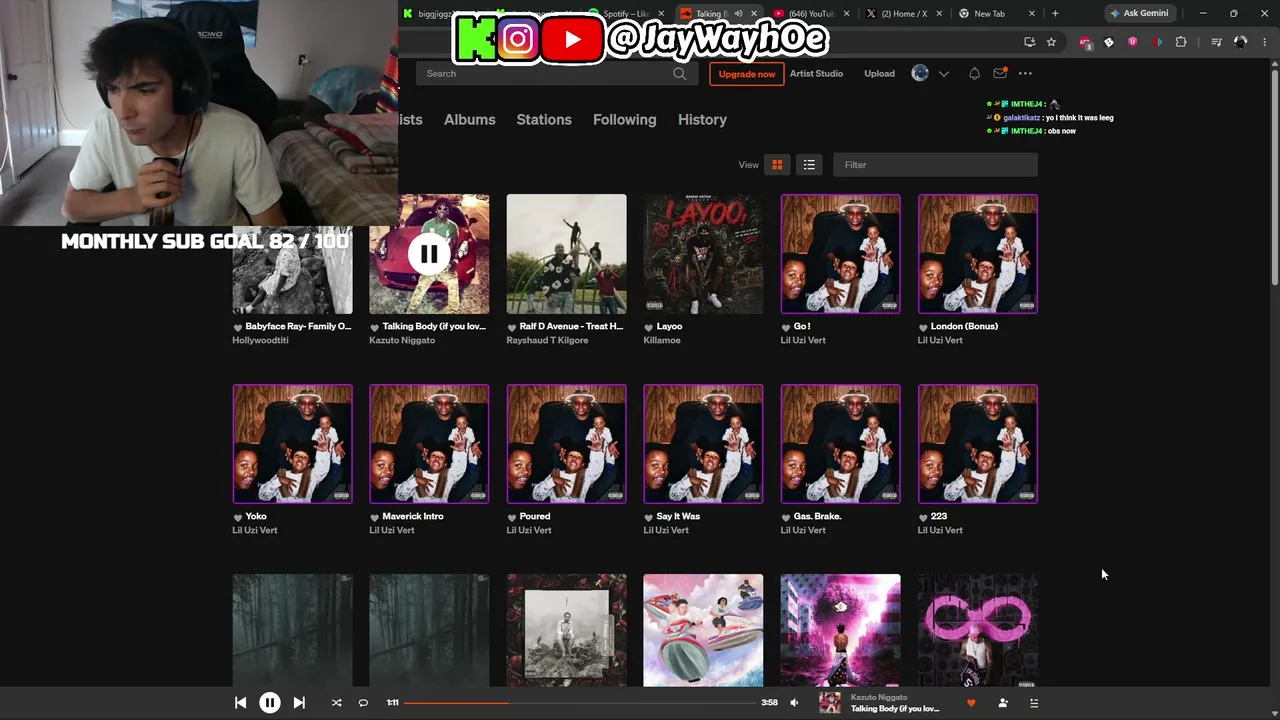Mute the Talking Body tab audio icon
The image size is (1280, 720).
point(738,14)
